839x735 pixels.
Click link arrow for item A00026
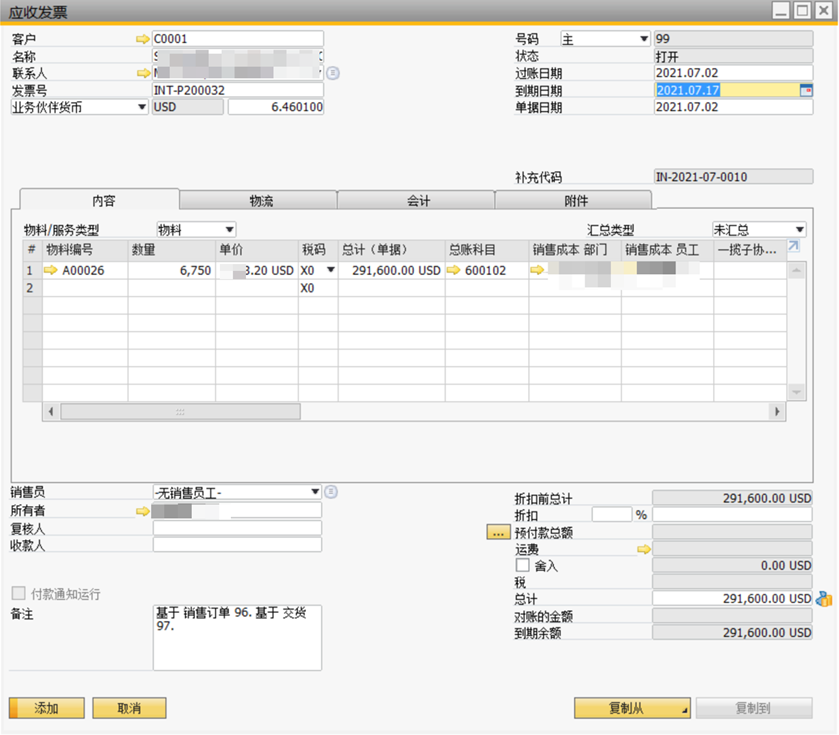51,270
